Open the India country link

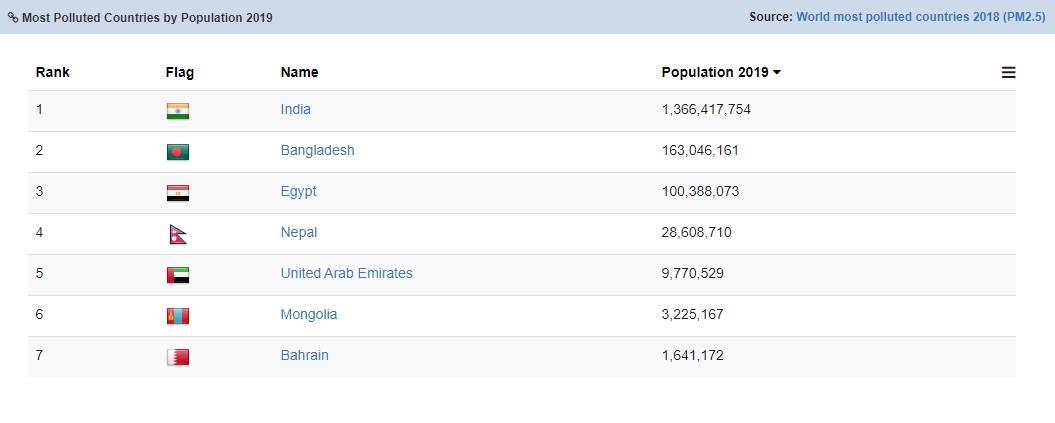295,109
